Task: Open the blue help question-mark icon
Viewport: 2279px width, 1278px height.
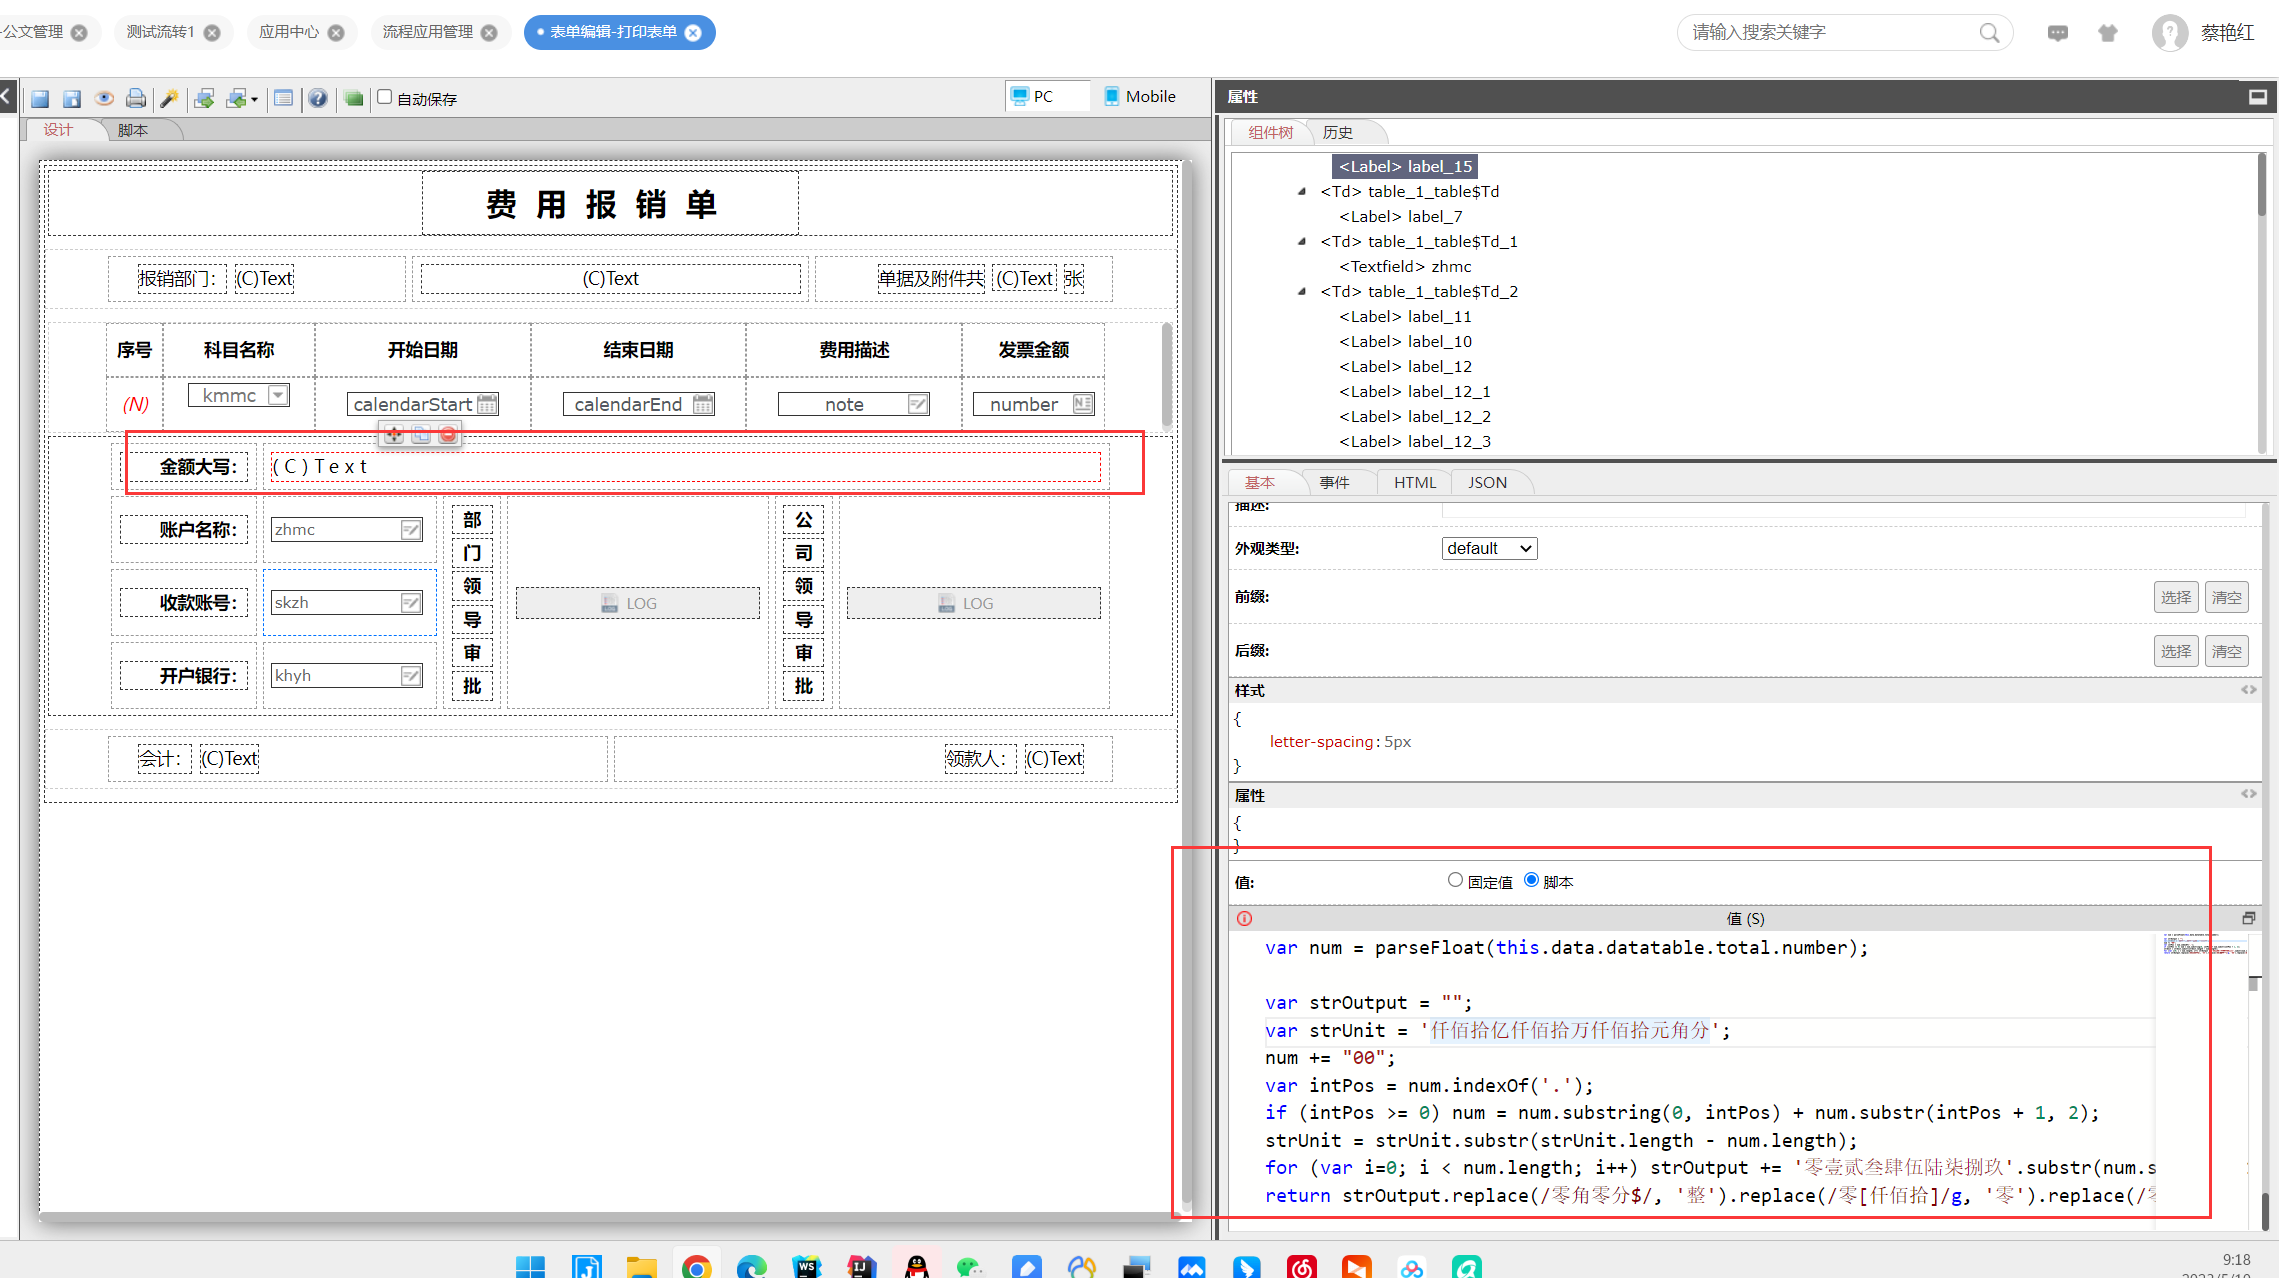Action: click(318, 98)
